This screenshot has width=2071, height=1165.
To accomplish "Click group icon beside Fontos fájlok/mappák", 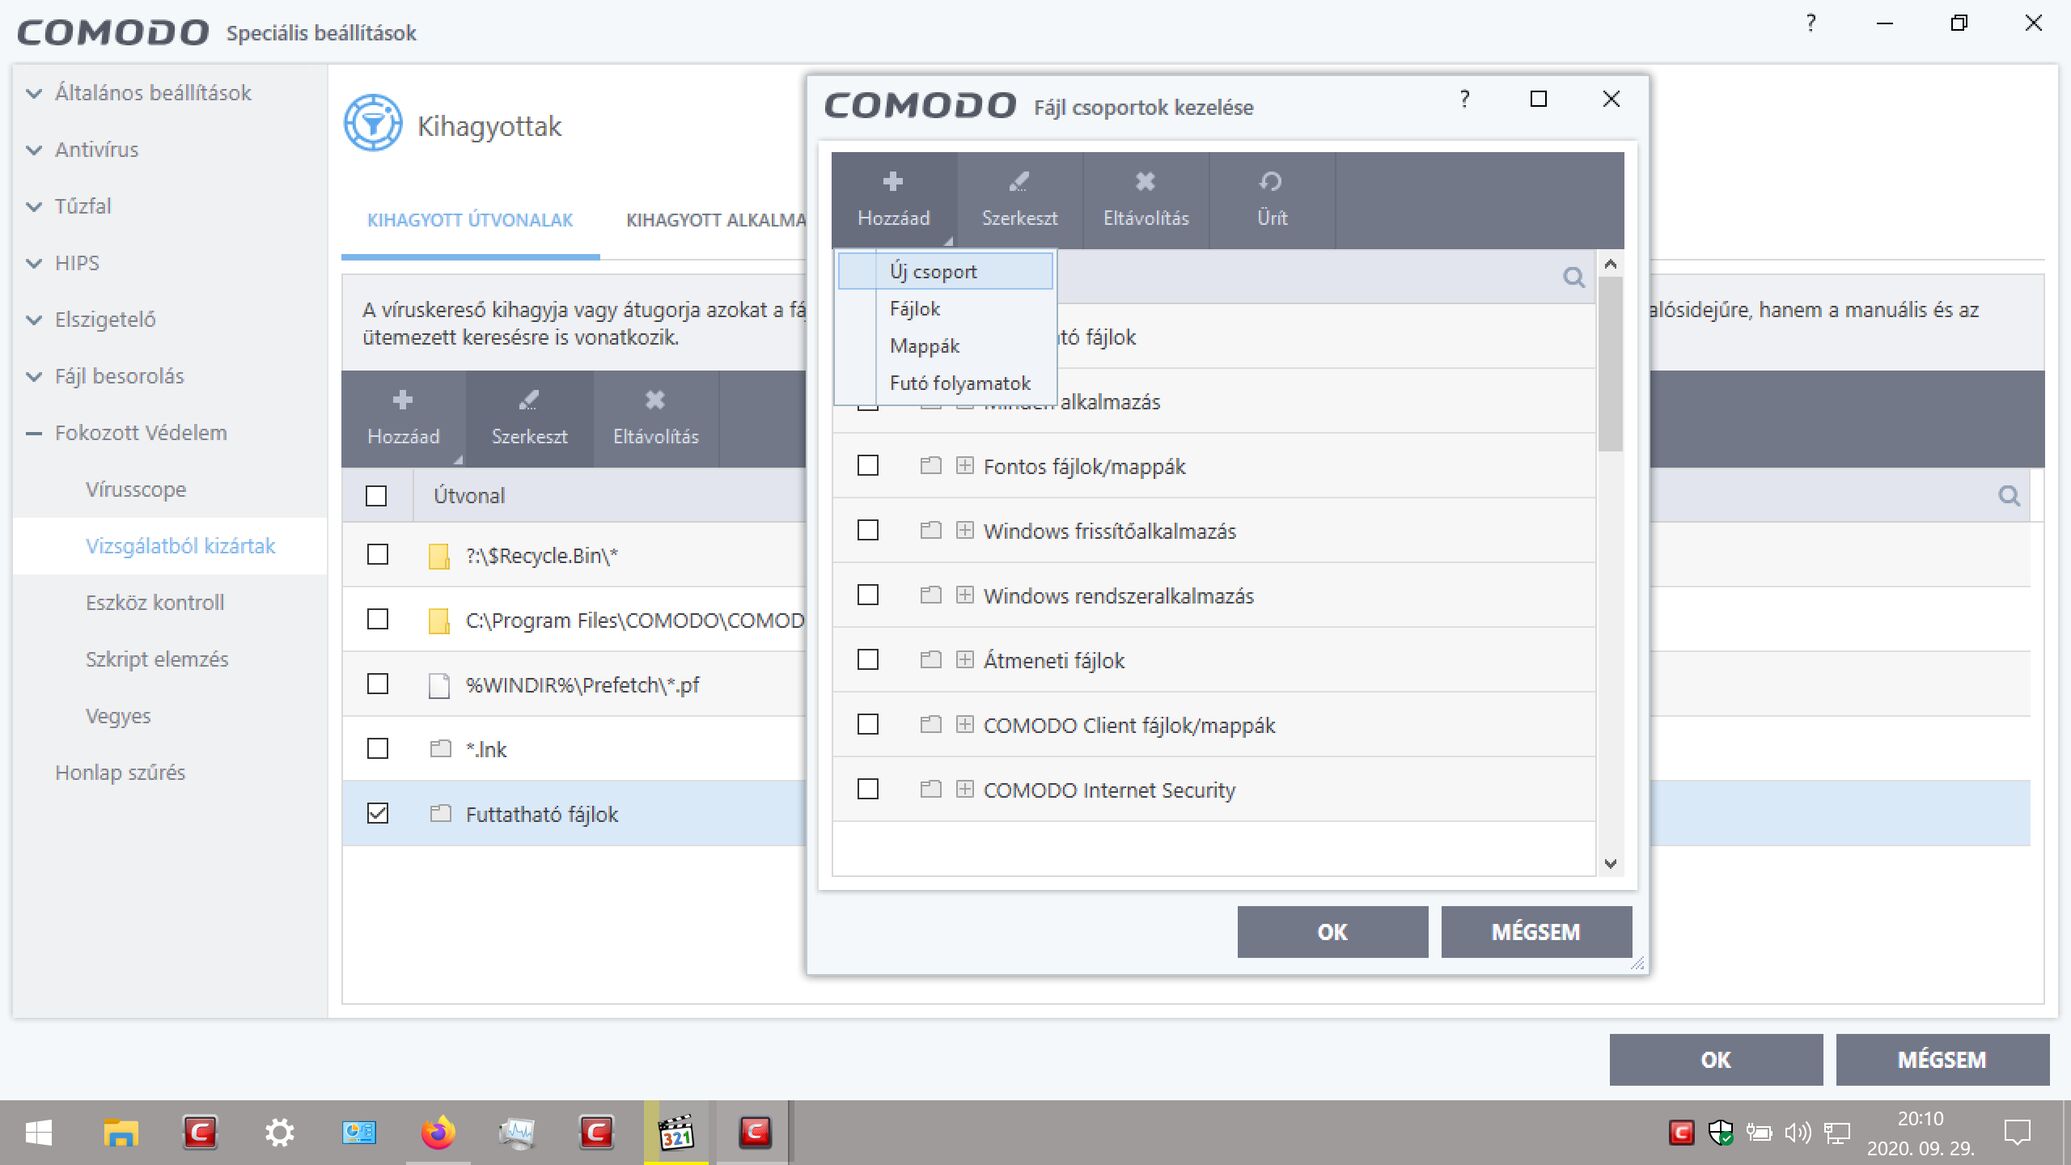I will coord(931,466).
